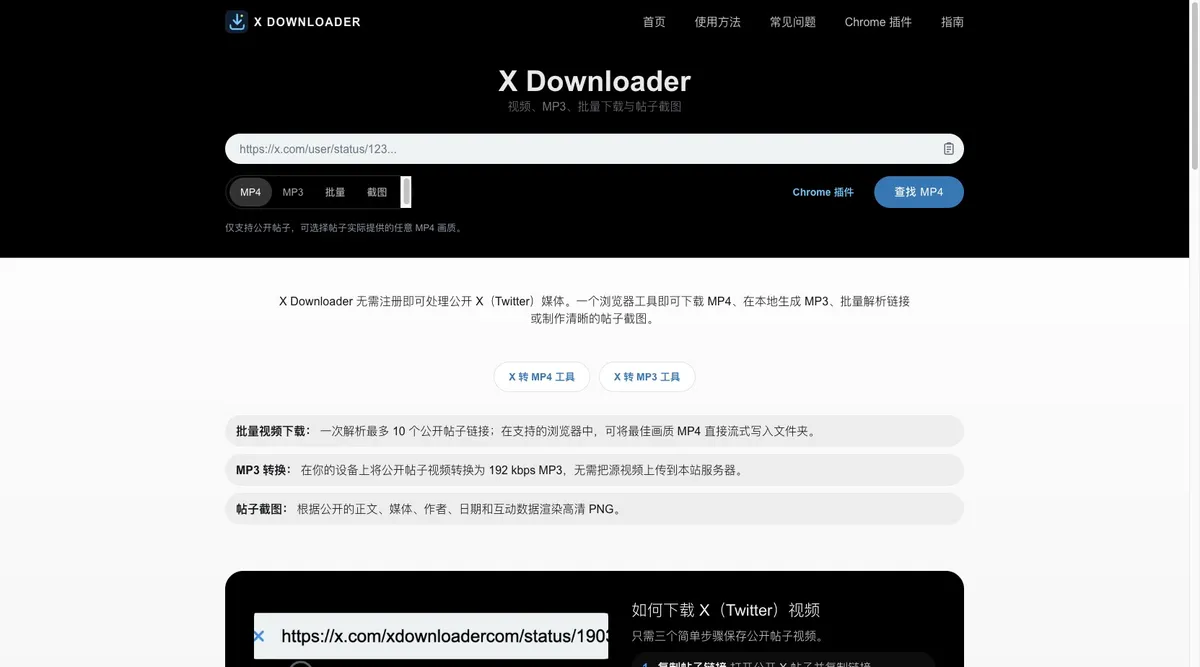This screenshot has height=667, width=1200.
Task: Click the intro paragraph starting X Downloader 无需注册
Action: (x=594, y=310)
